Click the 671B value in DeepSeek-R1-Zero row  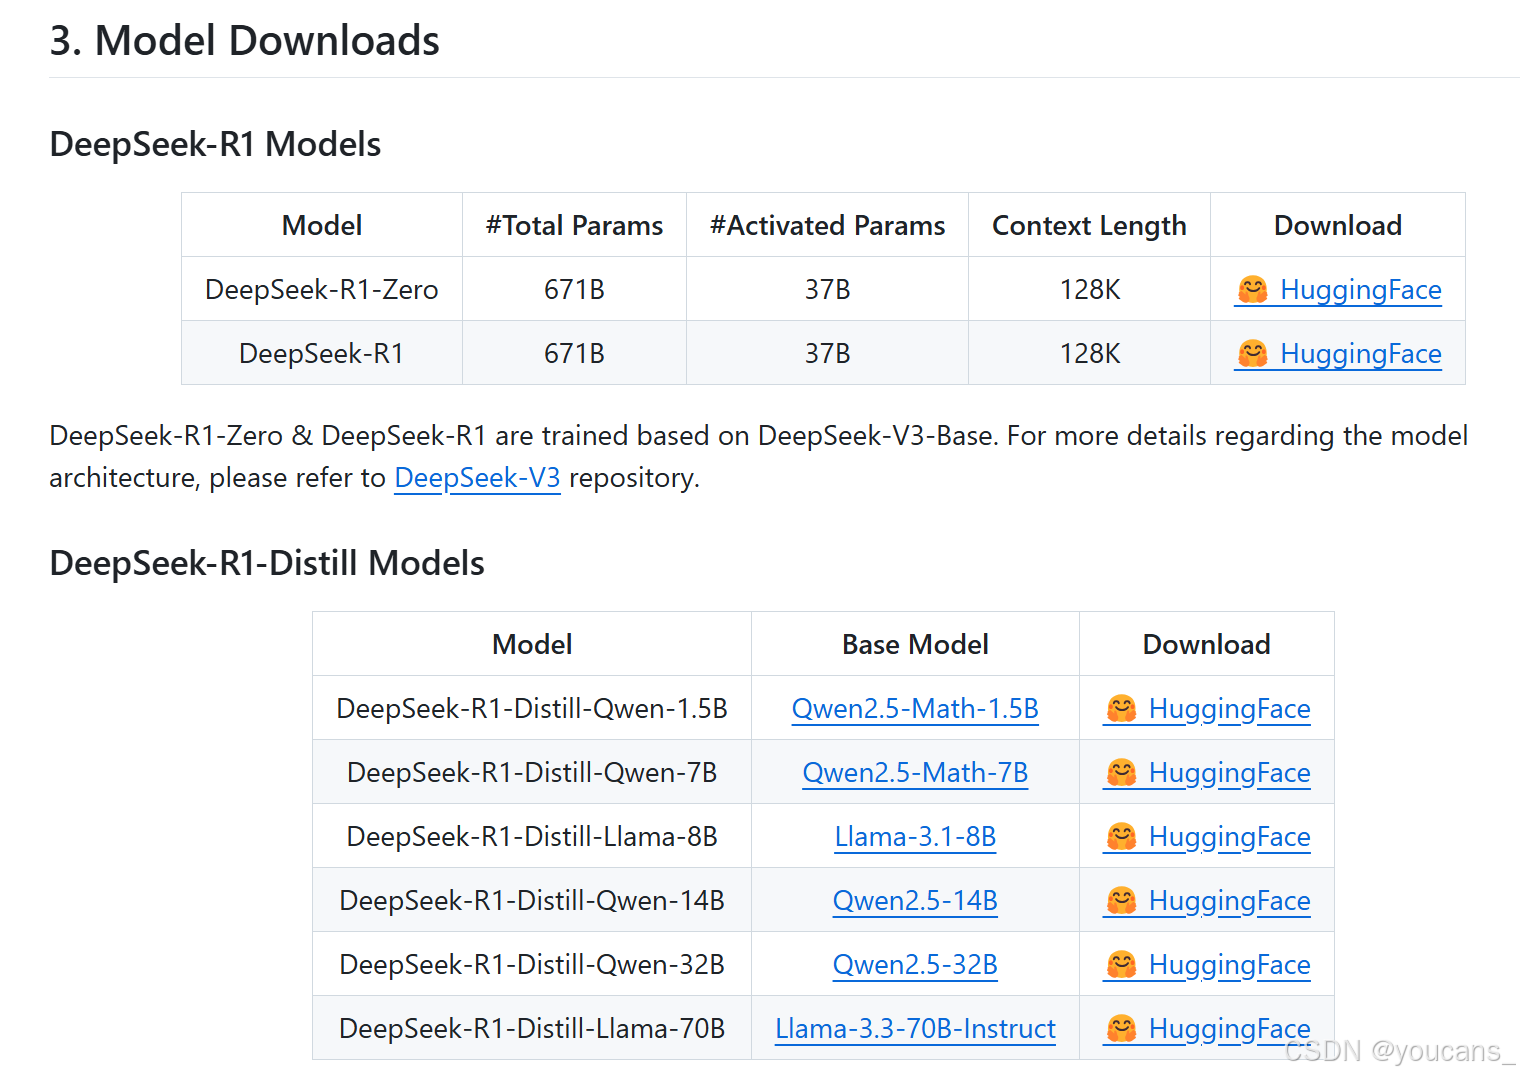[x=574, y=289]
